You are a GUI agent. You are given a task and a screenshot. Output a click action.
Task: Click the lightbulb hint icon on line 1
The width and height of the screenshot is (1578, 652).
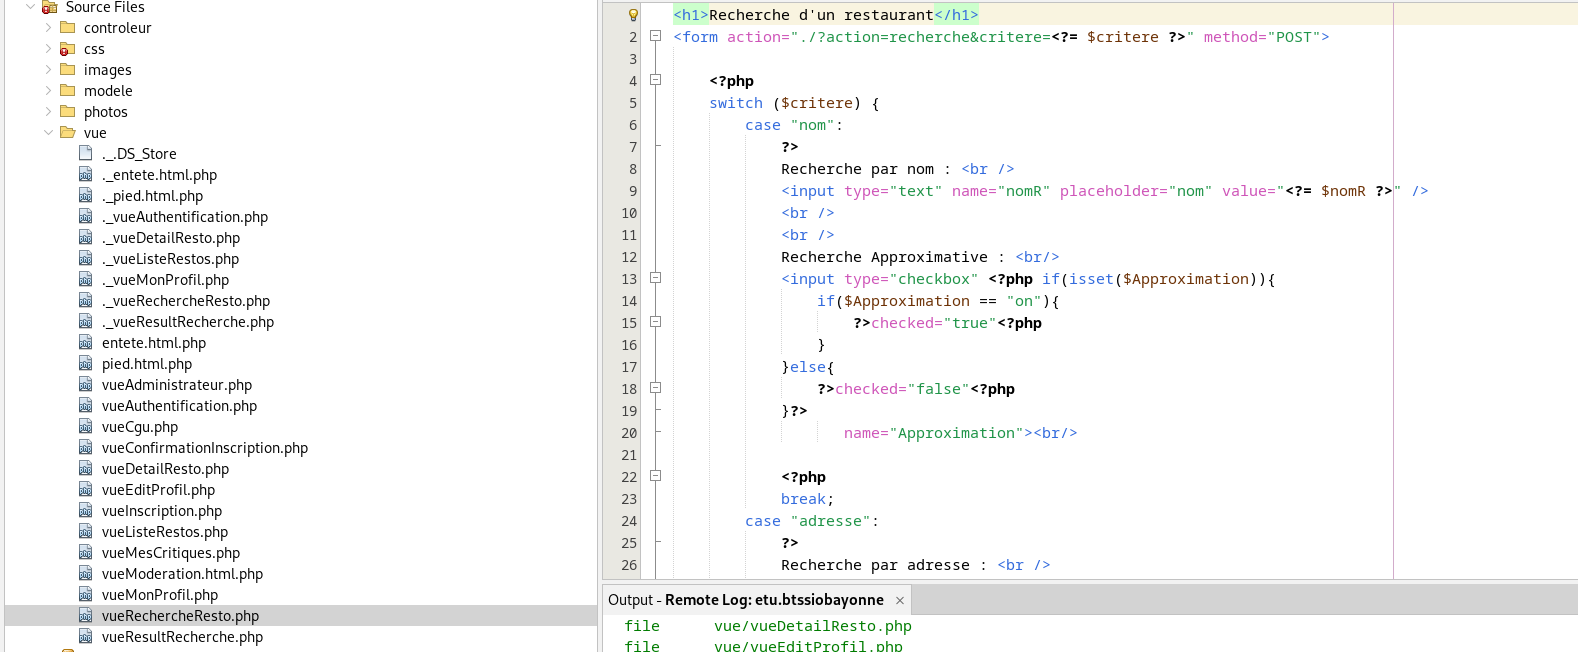pos(633,15)
